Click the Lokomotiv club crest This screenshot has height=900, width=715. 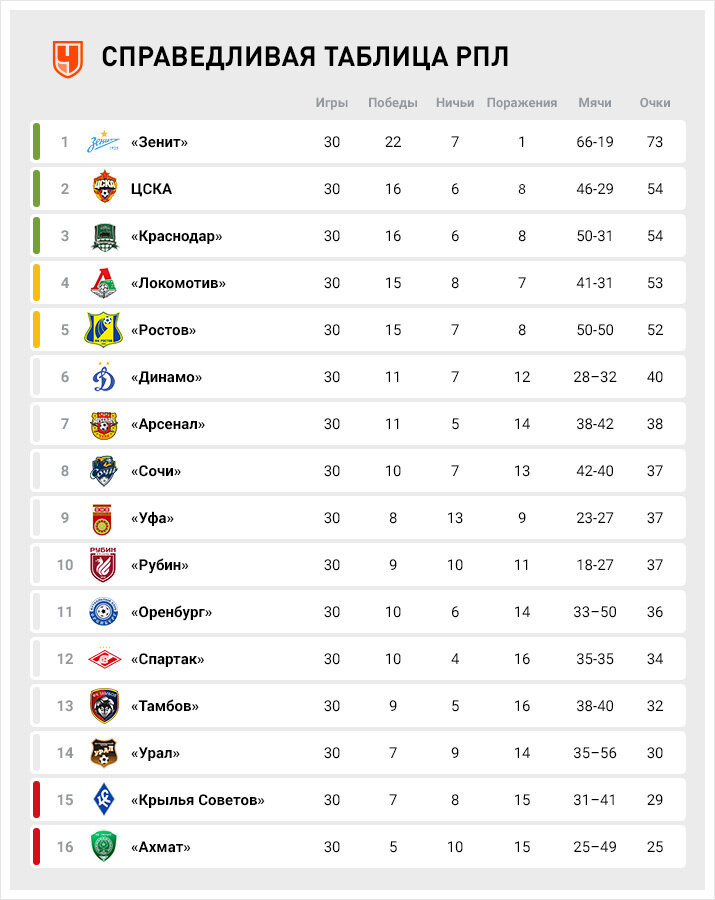pos(104,283)
